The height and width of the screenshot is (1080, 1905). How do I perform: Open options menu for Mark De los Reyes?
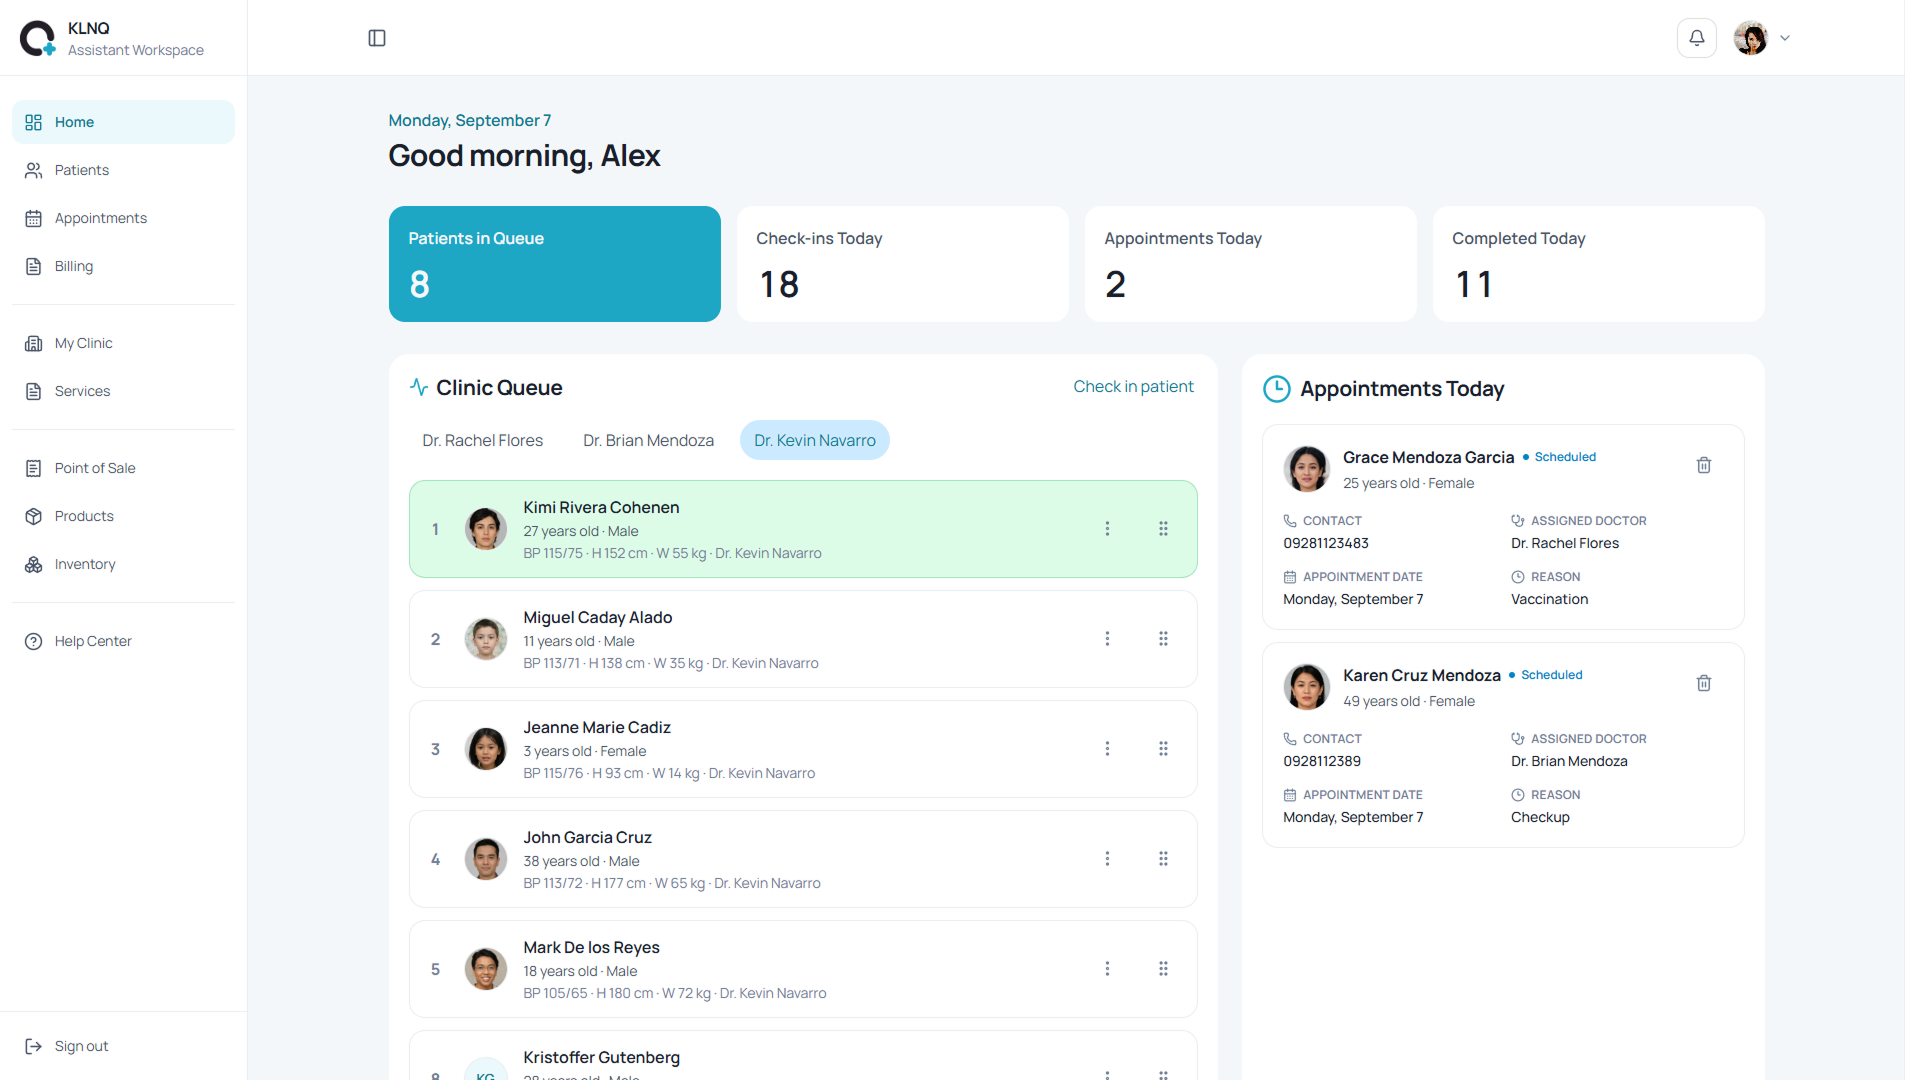[1107, 969]
